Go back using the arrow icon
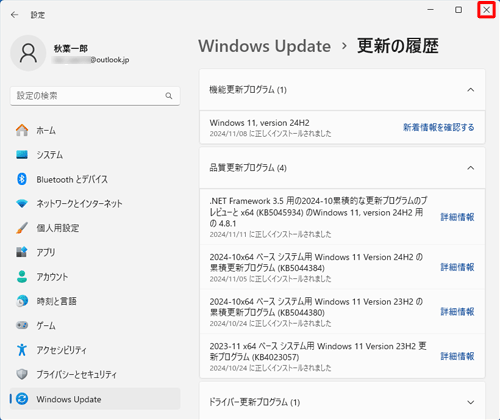 pyautogui.click(x=14, y=15)
